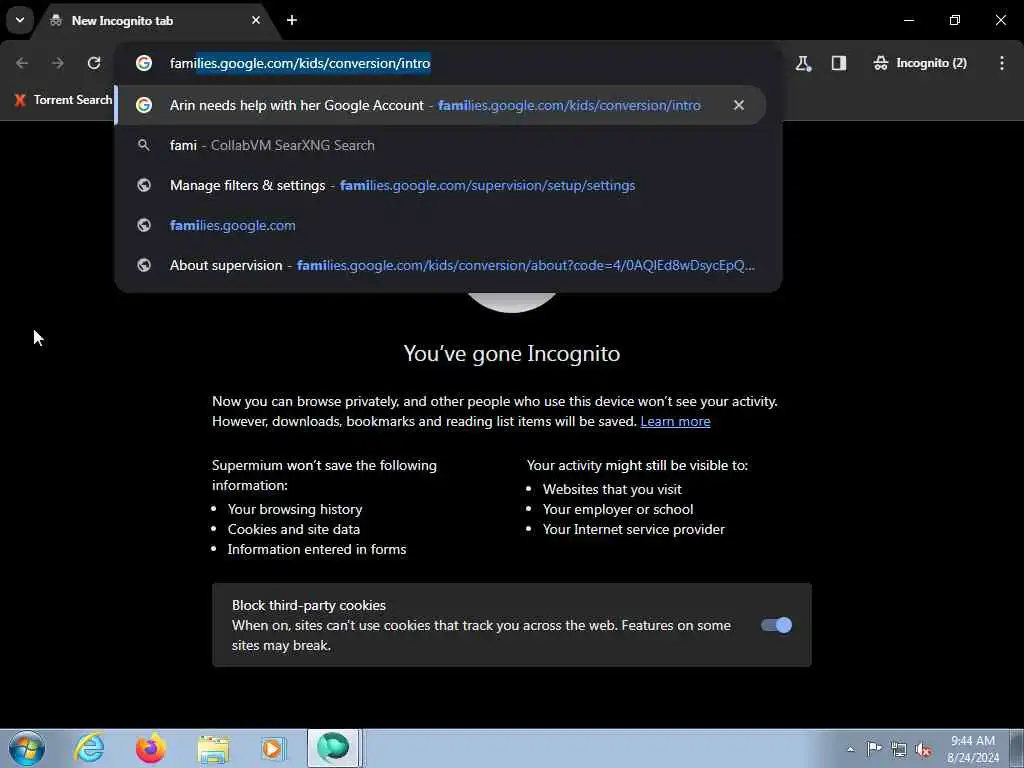The image size is (1024, 768).
Task: Remove the Arin Google Account suggestion
Action: coord(739,105)
